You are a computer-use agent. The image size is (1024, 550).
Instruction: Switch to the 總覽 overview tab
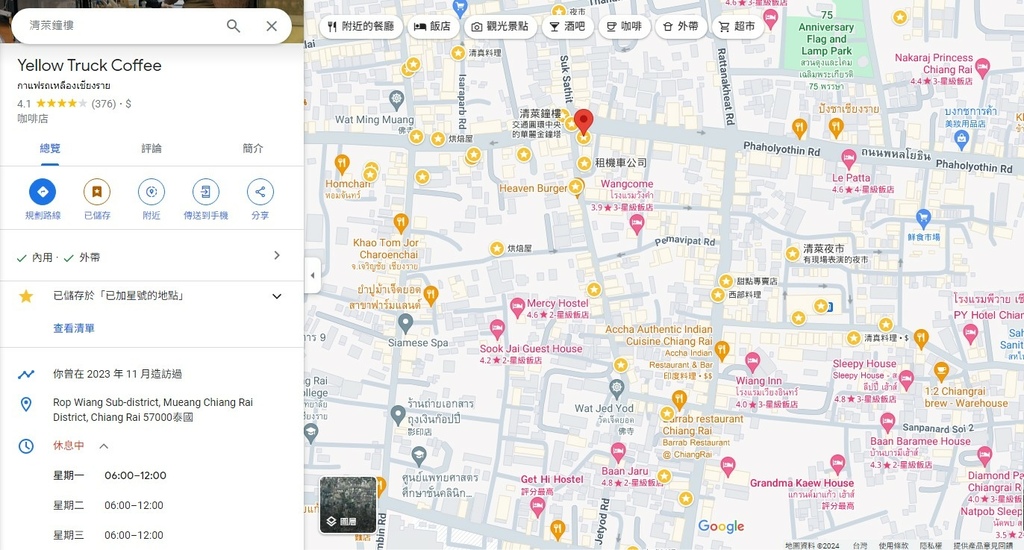pyautogui.click(x=50, y=148)
